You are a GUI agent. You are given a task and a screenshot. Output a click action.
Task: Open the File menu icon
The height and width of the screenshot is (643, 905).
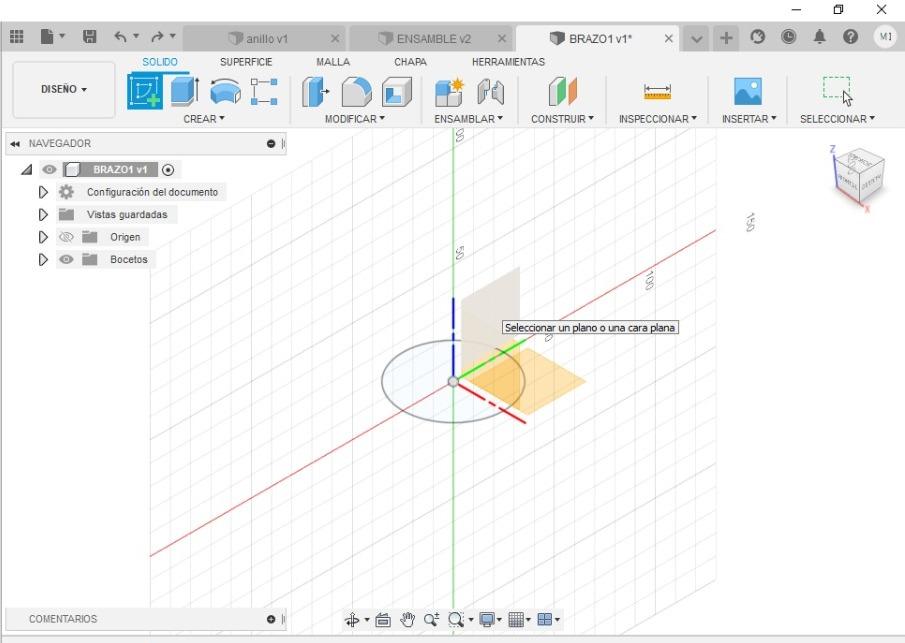(47, 37)
